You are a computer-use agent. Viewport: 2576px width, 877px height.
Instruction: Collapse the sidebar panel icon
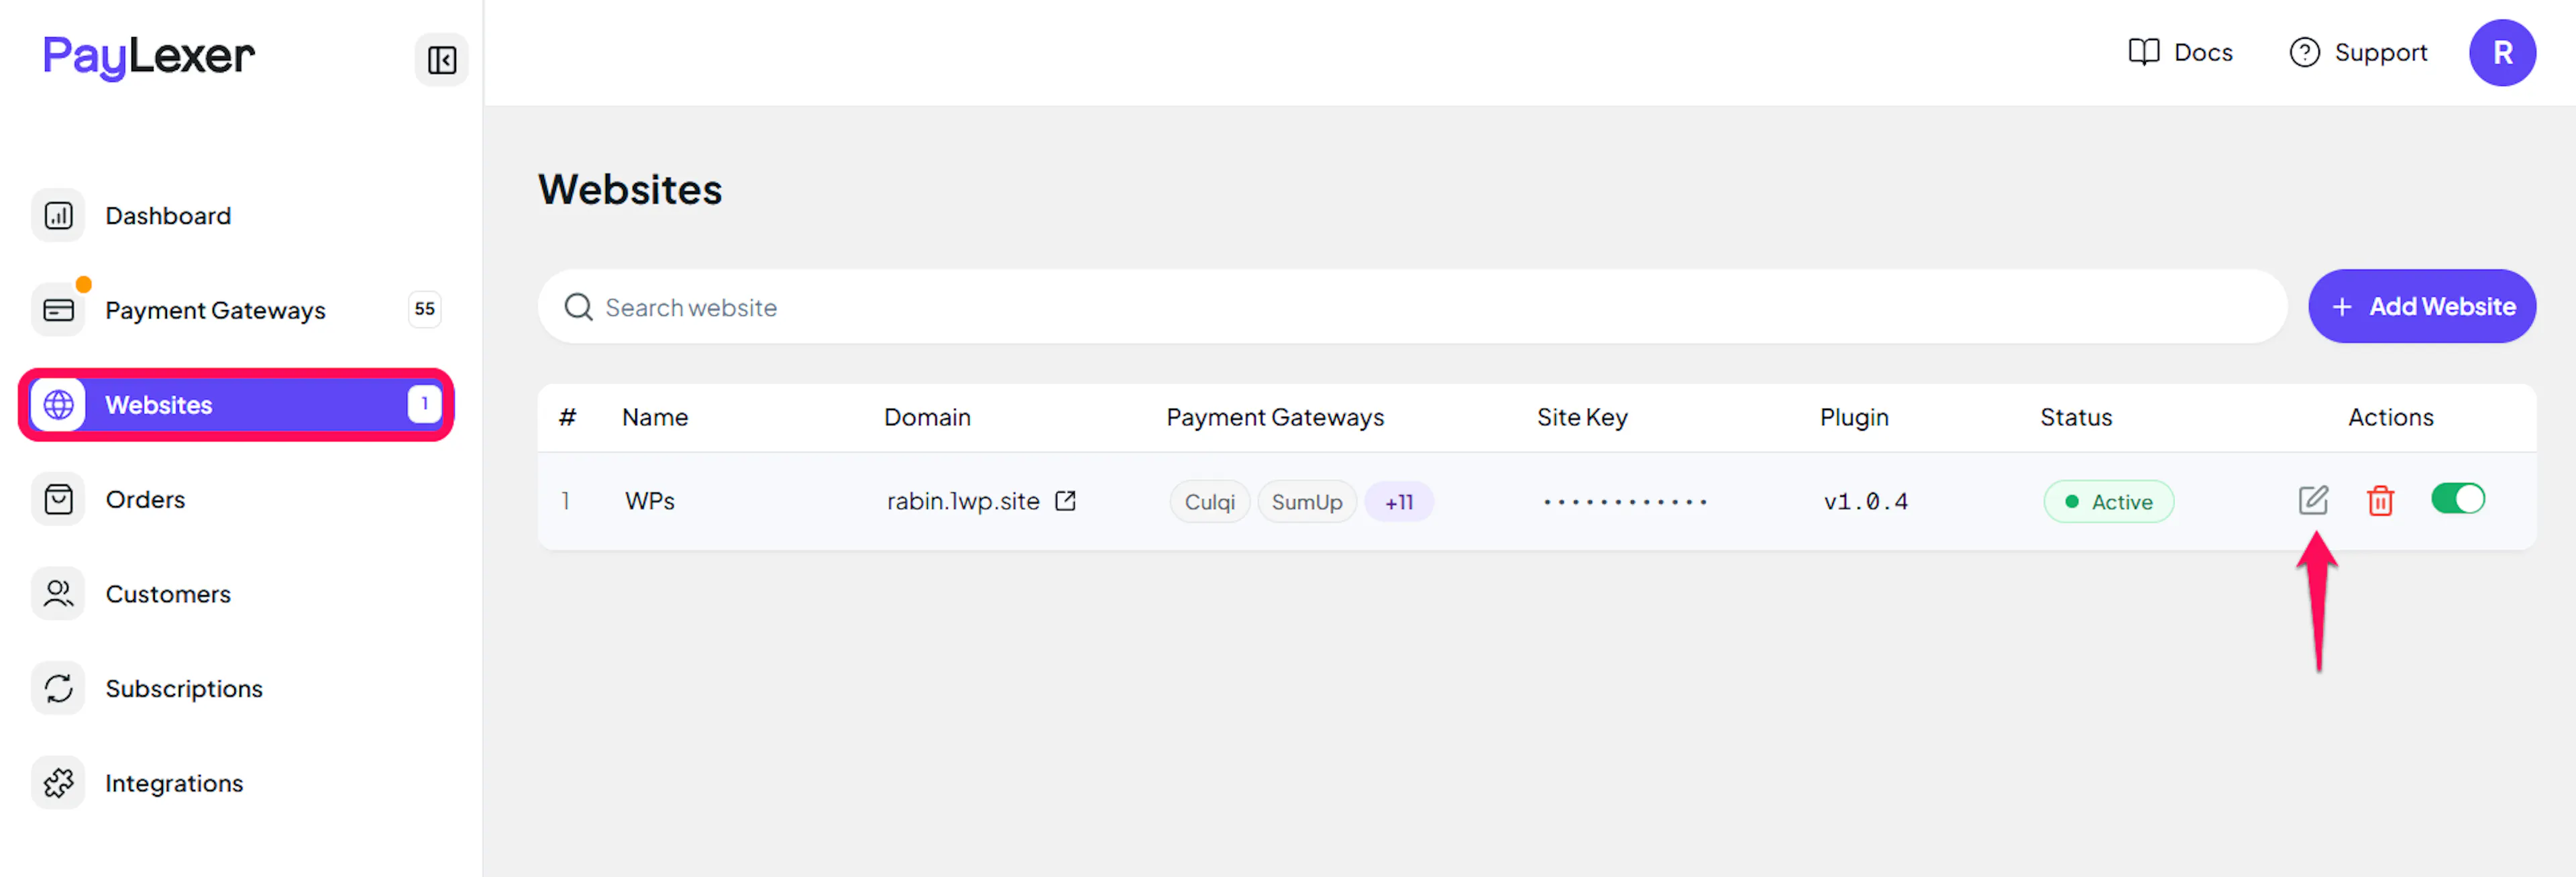click(441, 59)
